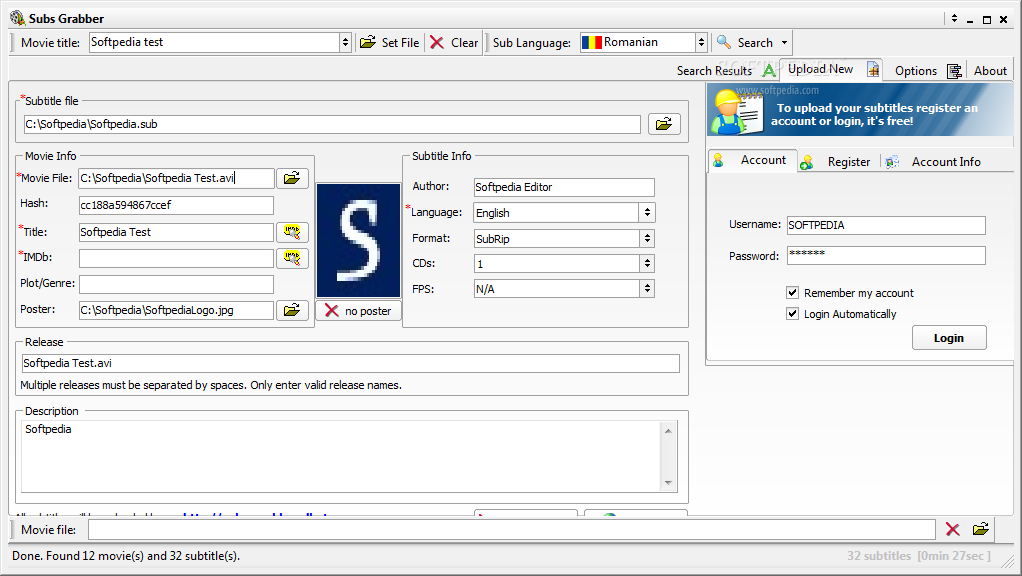The height and width of the screenshot is (576, 1022).
Task: Expand the Movie title combo box
Action: (345, 42)
